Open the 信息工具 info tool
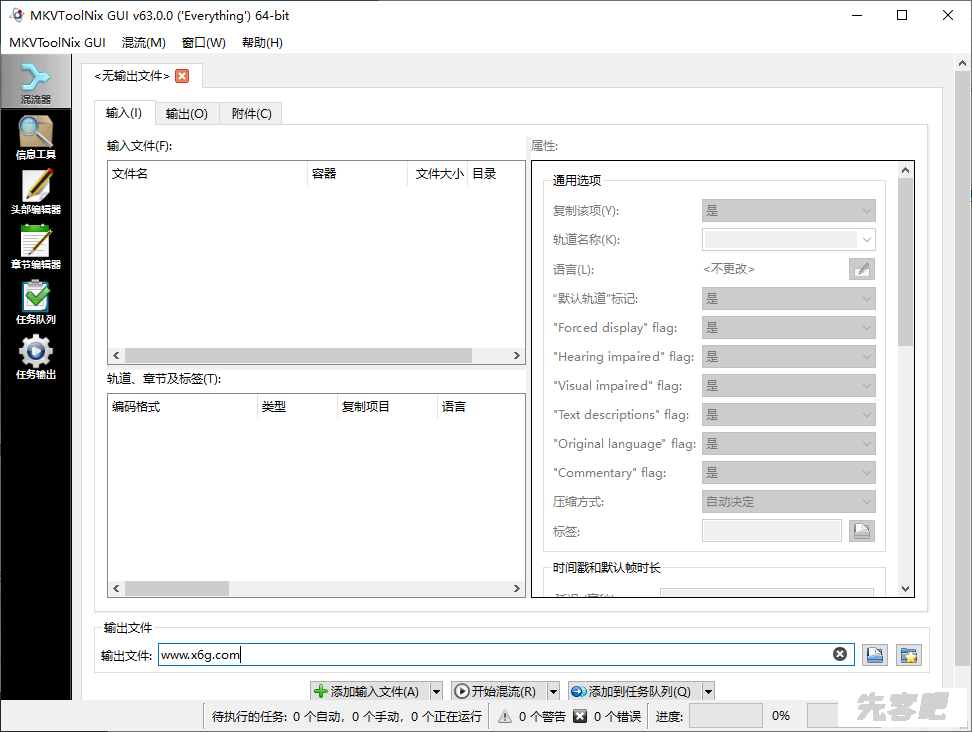Screen dimensions: 972x732 tap(35, 138)
